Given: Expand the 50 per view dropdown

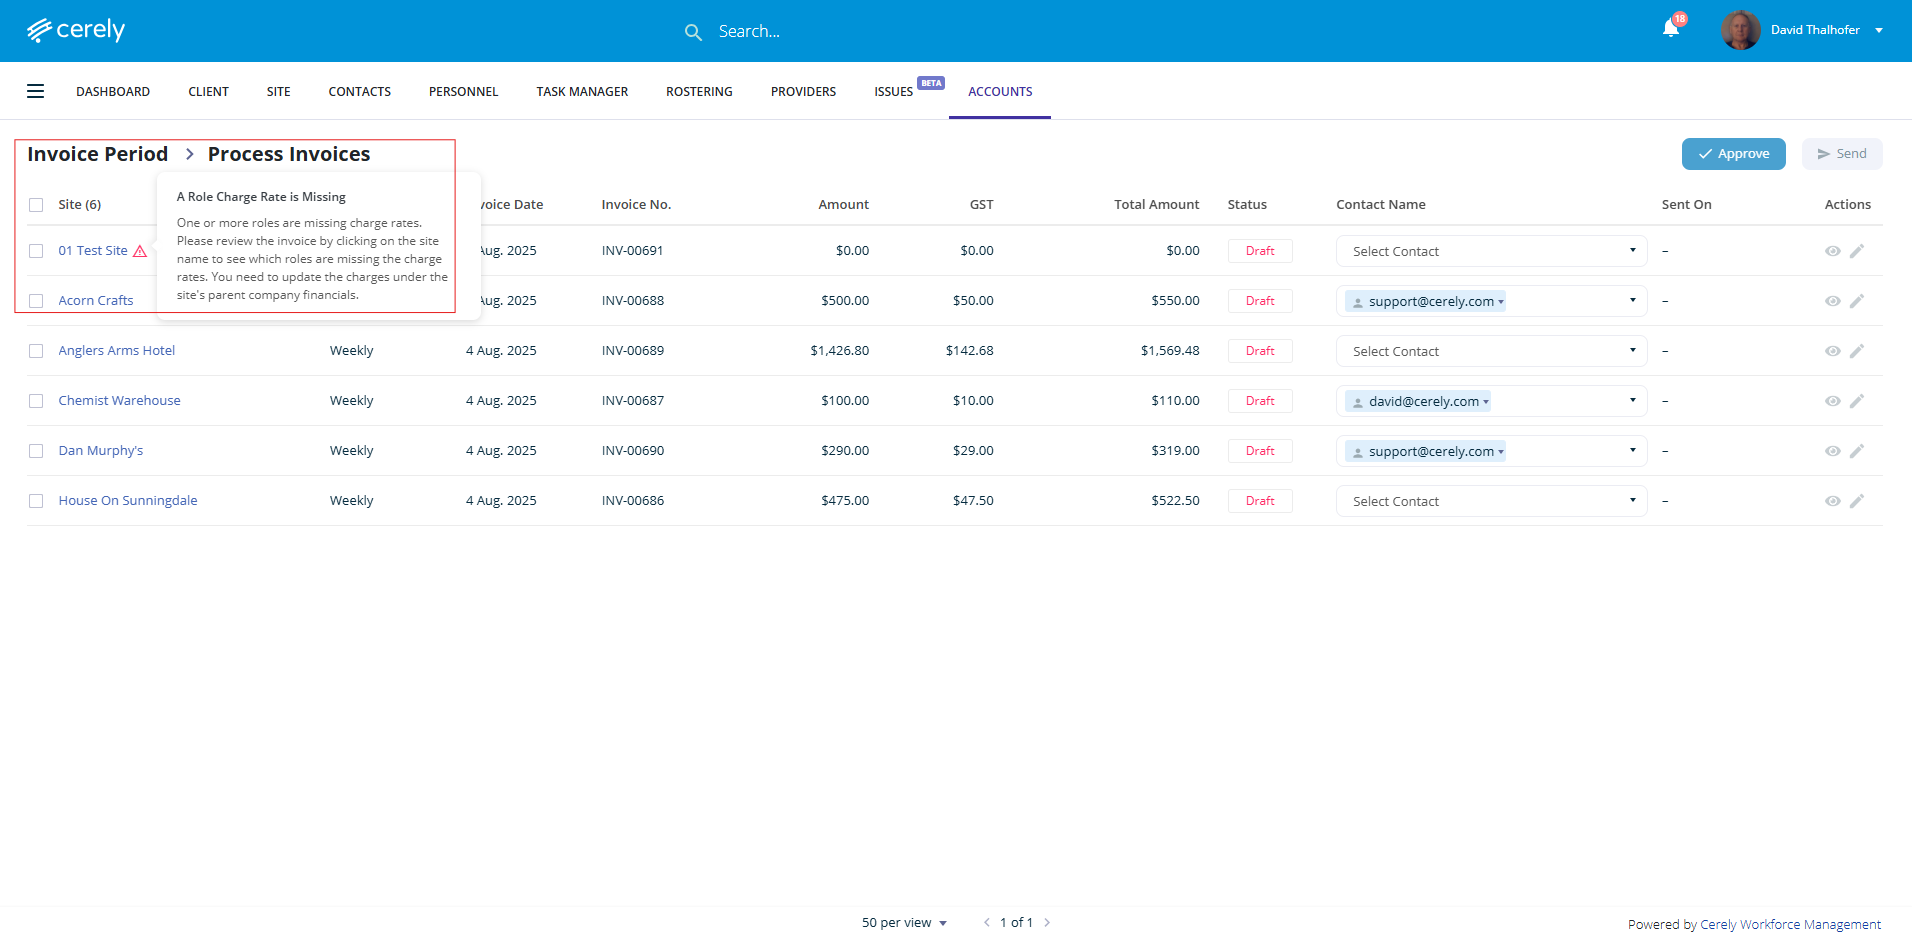Looking at the screenshot, I should click(x=904, y=923).
